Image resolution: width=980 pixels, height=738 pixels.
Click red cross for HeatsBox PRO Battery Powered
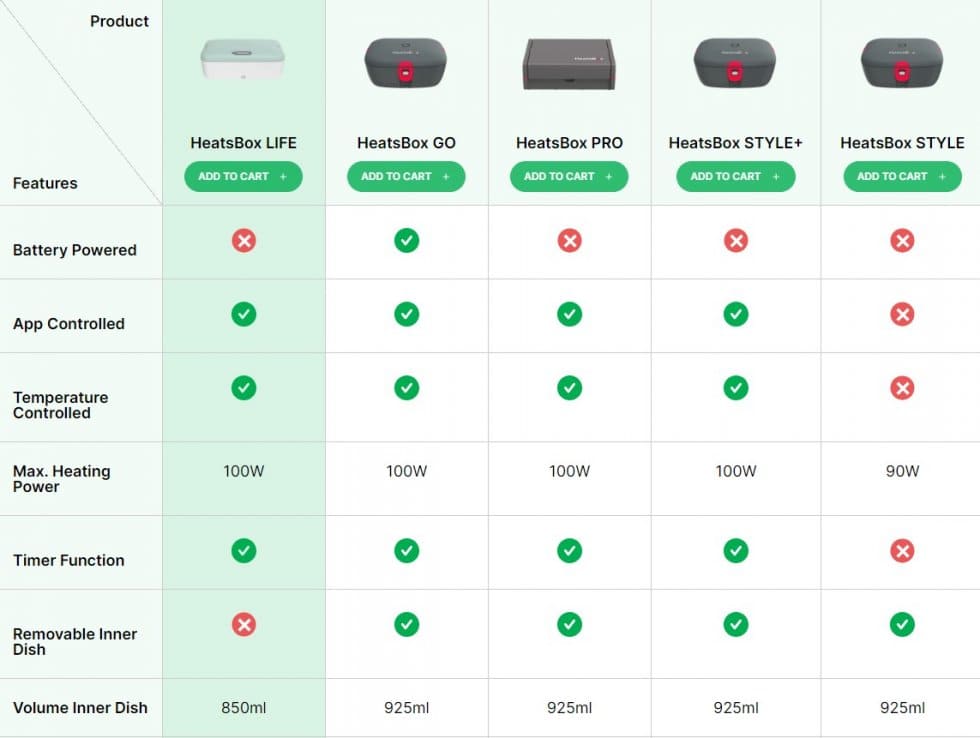click(x=569, y=240)
